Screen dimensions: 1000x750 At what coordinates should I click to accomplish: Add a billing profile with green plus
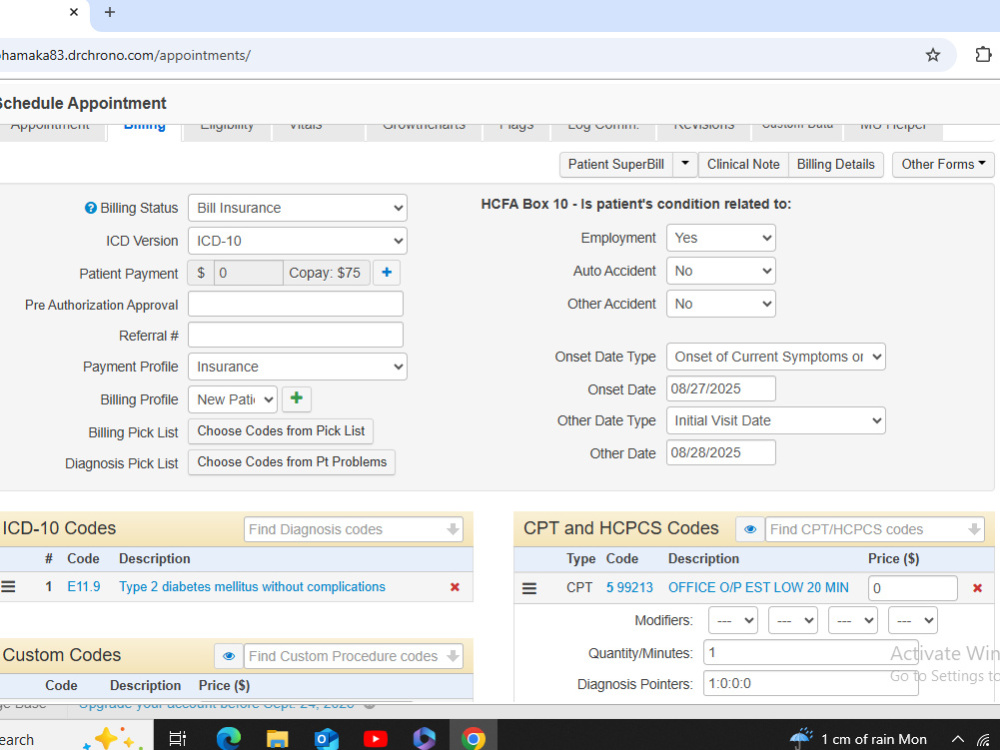pyautogui.click(x=296, y=399)
